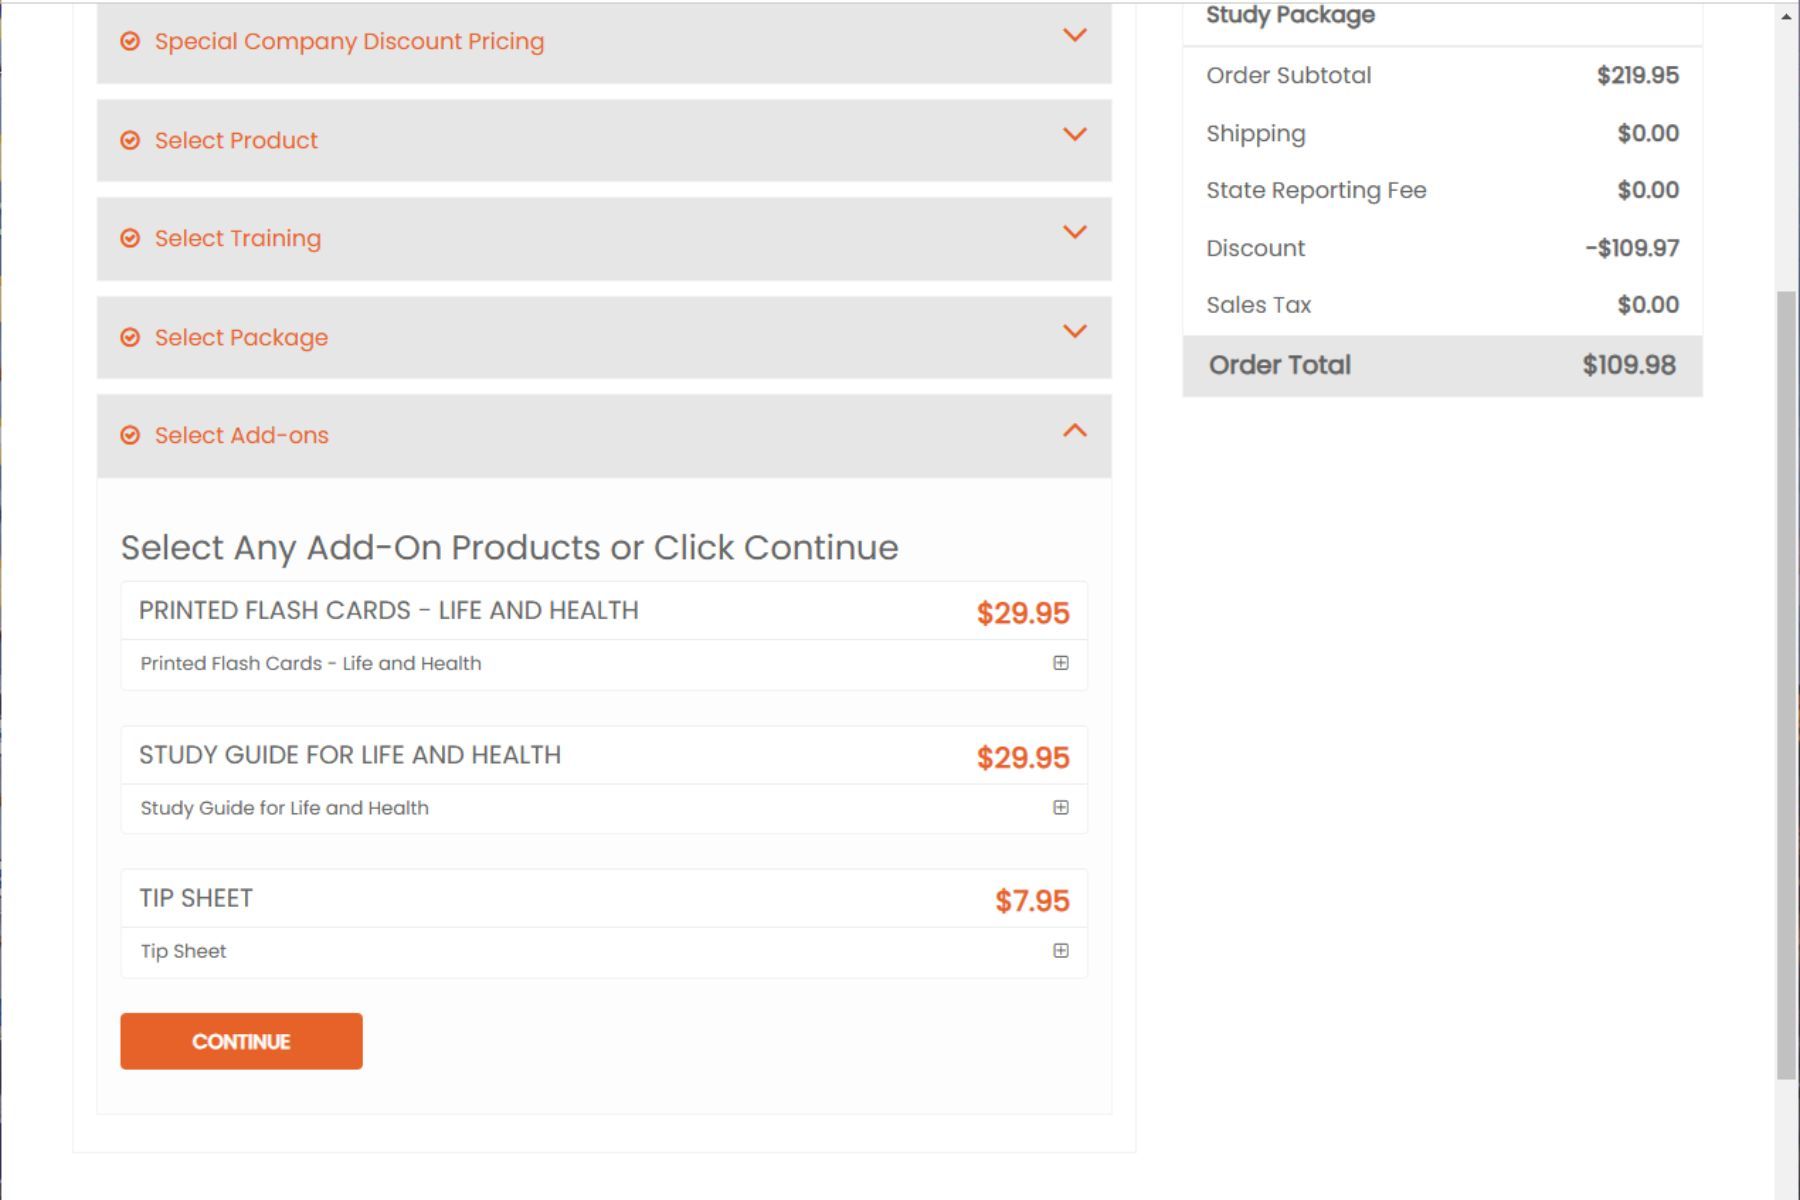Expand the Special Company Discount Pricing chevron
1800x1200 pixels.
point(1074,36)
